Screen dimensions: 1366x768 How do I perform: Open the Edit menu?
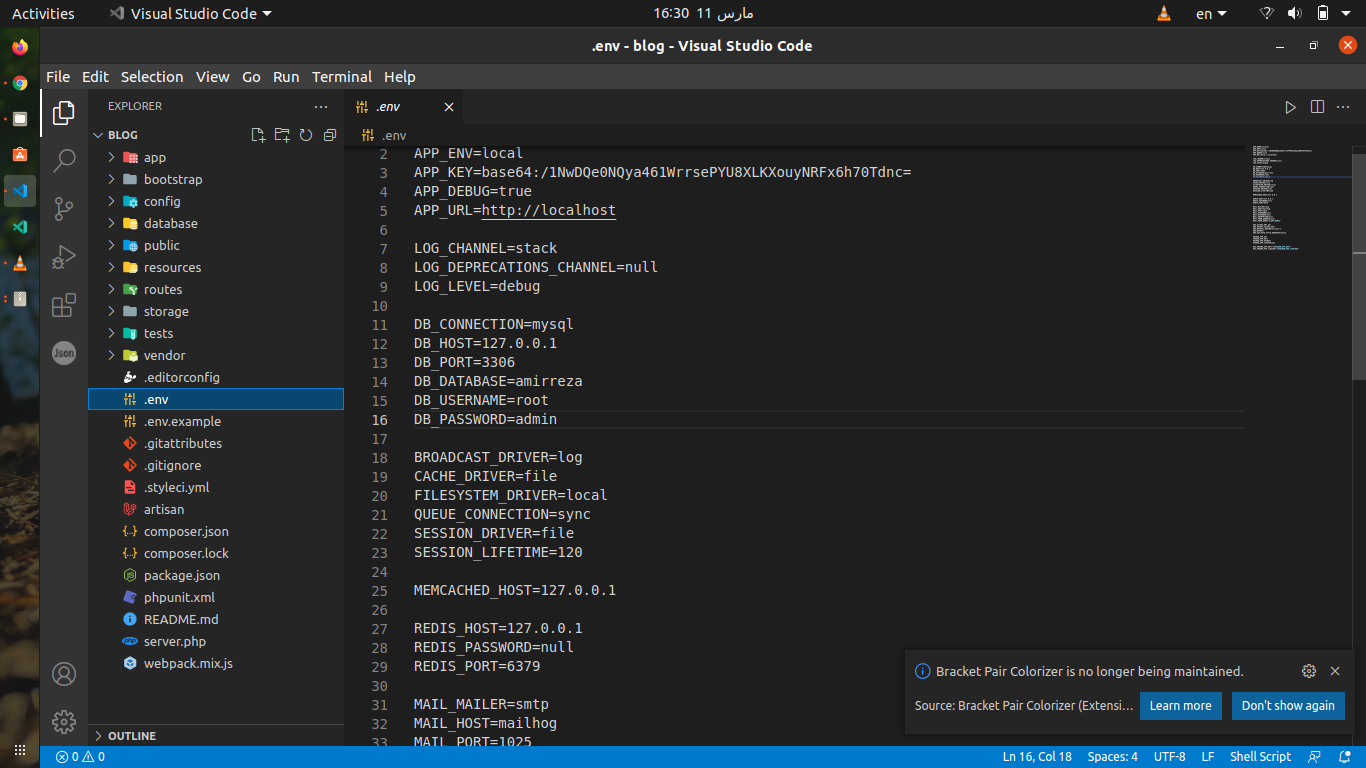(95, 77)
